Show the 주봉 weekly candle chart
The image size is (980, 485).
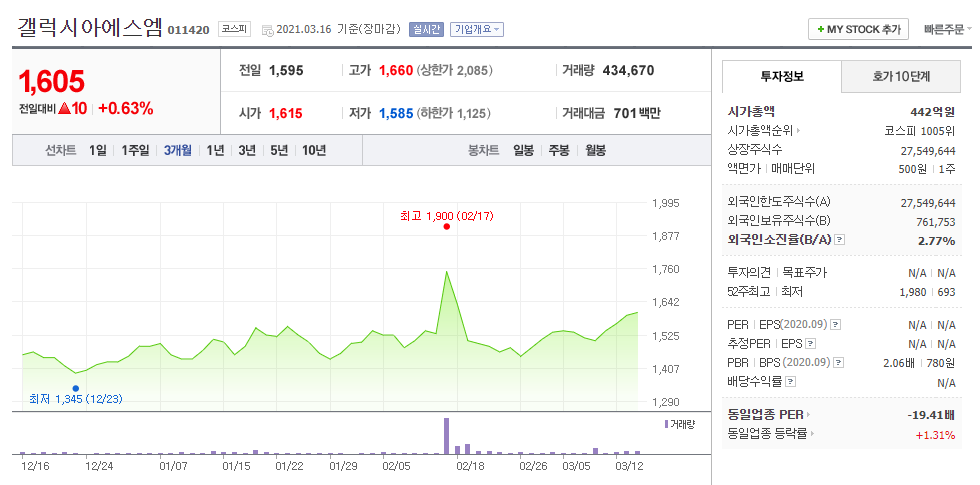pos(559,151)
